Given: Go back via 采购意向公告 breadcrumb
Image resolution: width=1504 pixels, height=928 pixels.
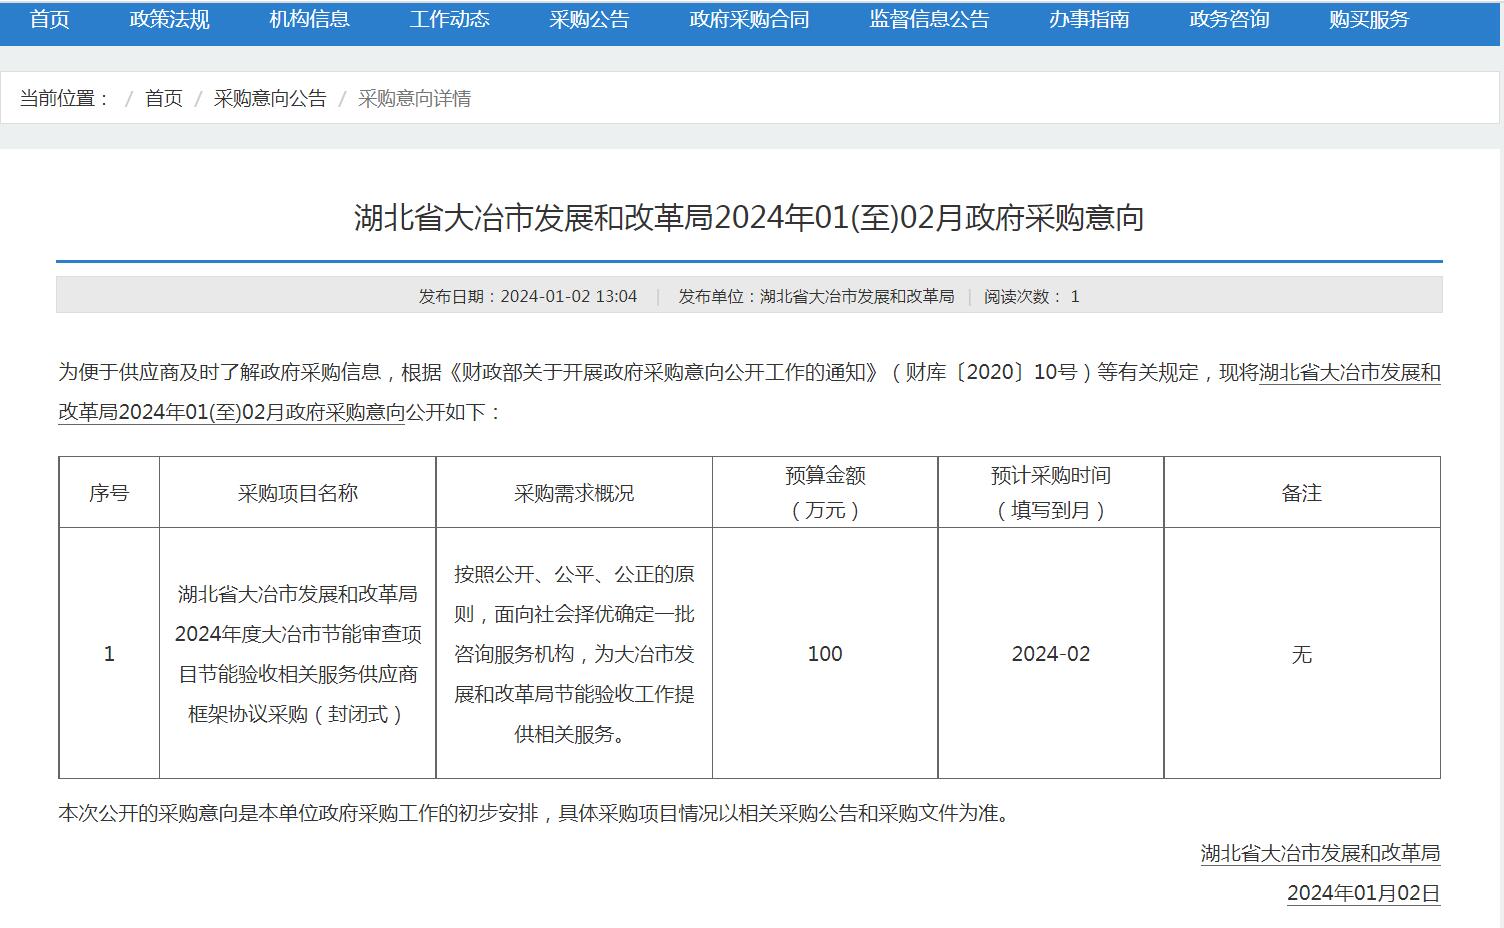Looking at the screenshot, I should 270,98.
